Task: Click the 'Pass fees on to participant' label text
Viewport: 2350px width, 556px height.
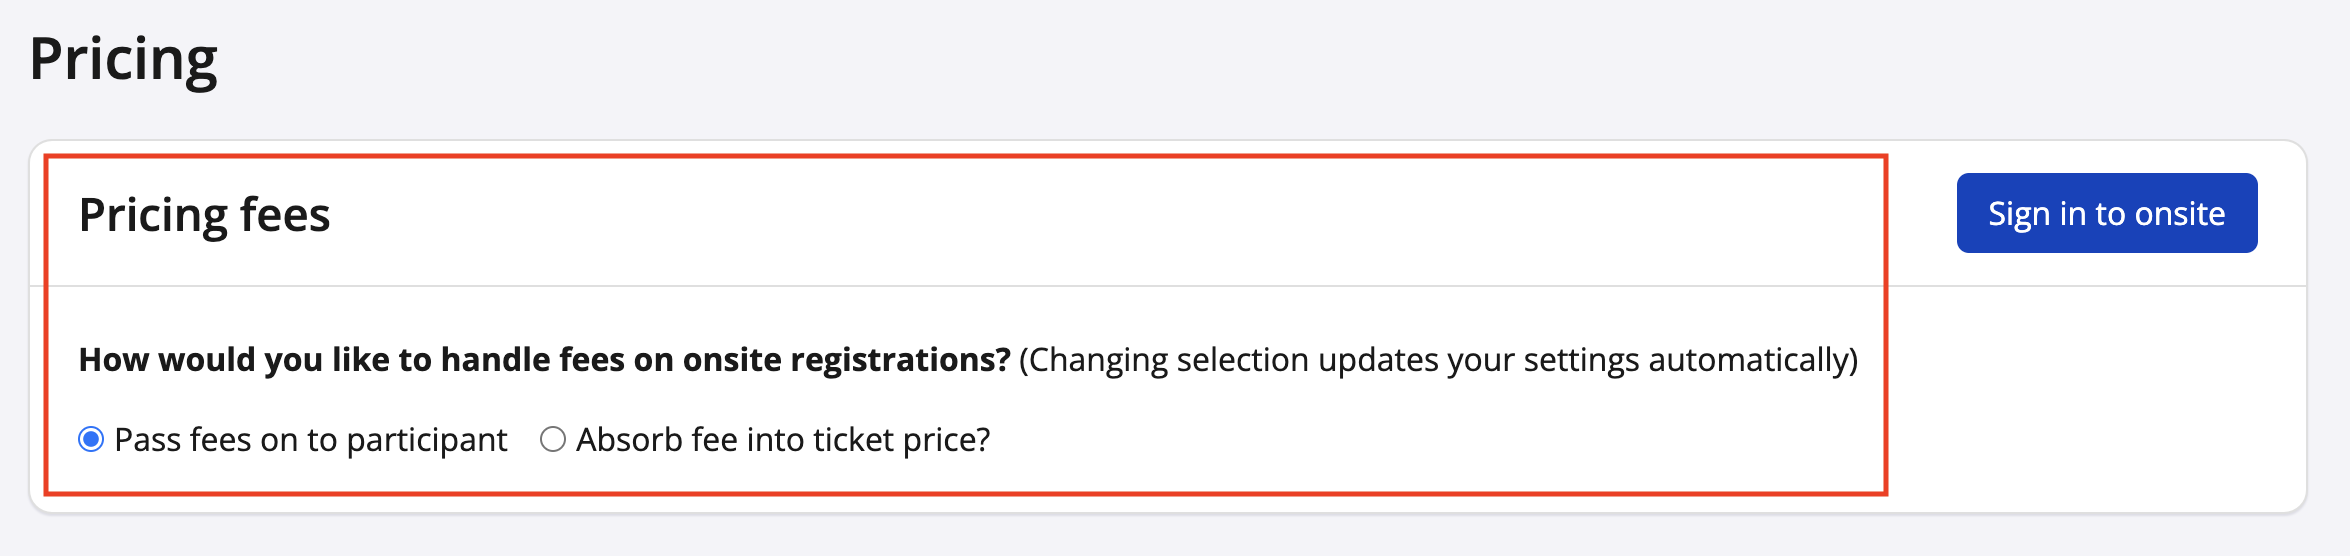Action: (x=310, y=440)
